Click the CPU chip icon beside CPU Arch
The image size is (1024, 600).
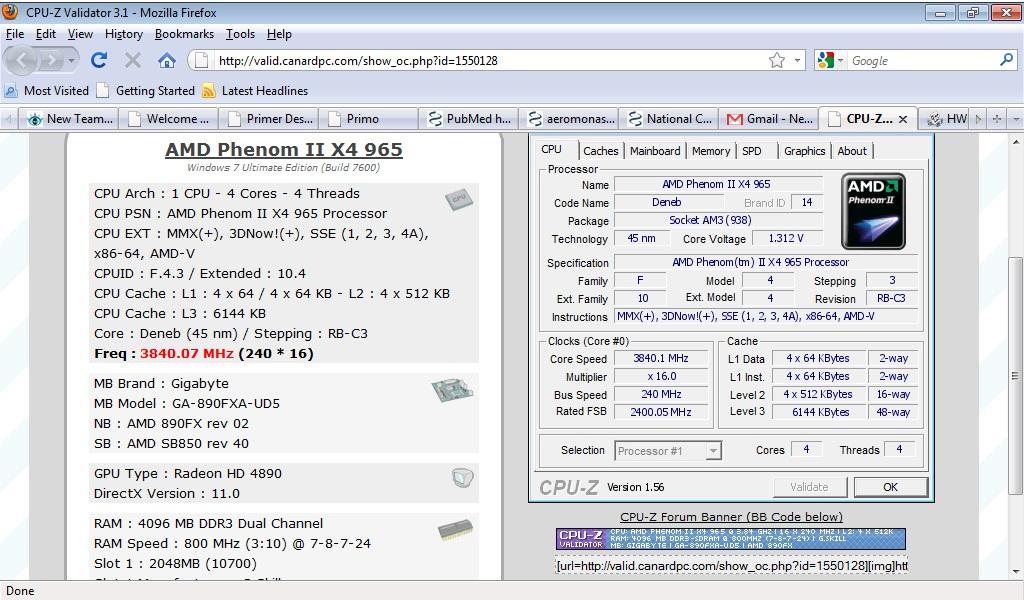458,198
